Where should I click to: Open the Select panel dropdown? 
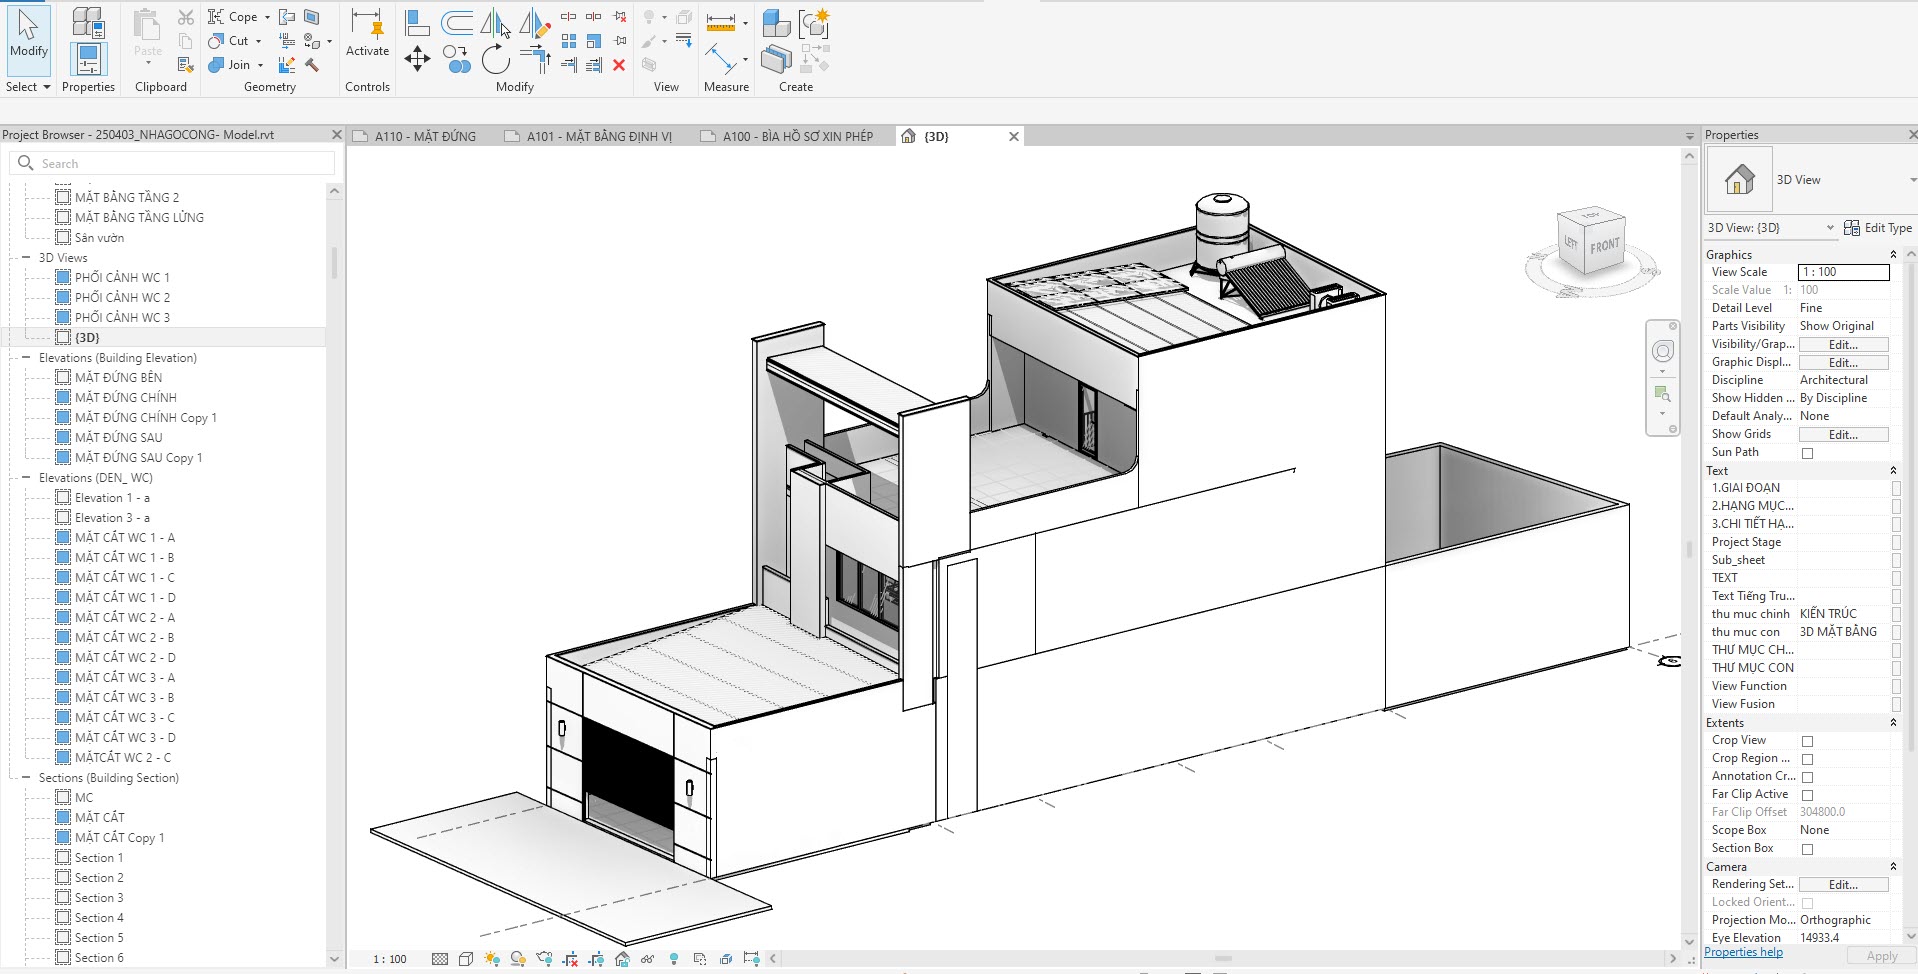point(28,87)
